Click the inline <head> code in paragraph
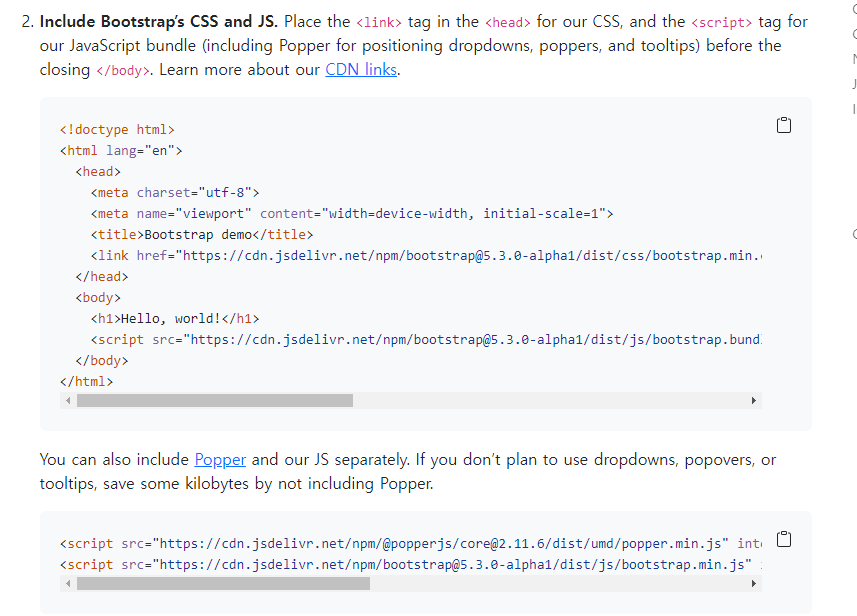The width and height of the screenshot is (857, 616). (508, 22)
